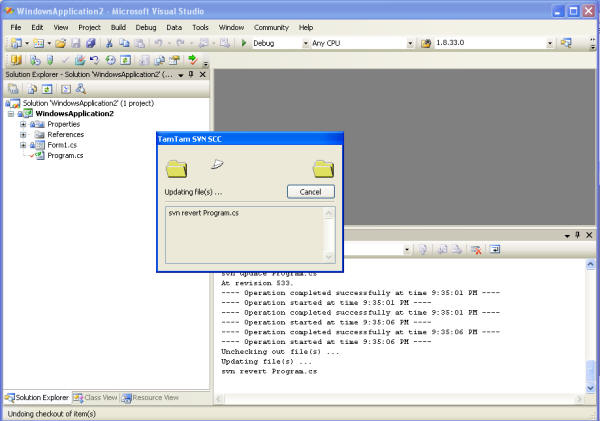Click the Undo Checkout blue arrow icon
Image resolution: width=600 pixels, height=421 pixels.
tap(94, 60)
